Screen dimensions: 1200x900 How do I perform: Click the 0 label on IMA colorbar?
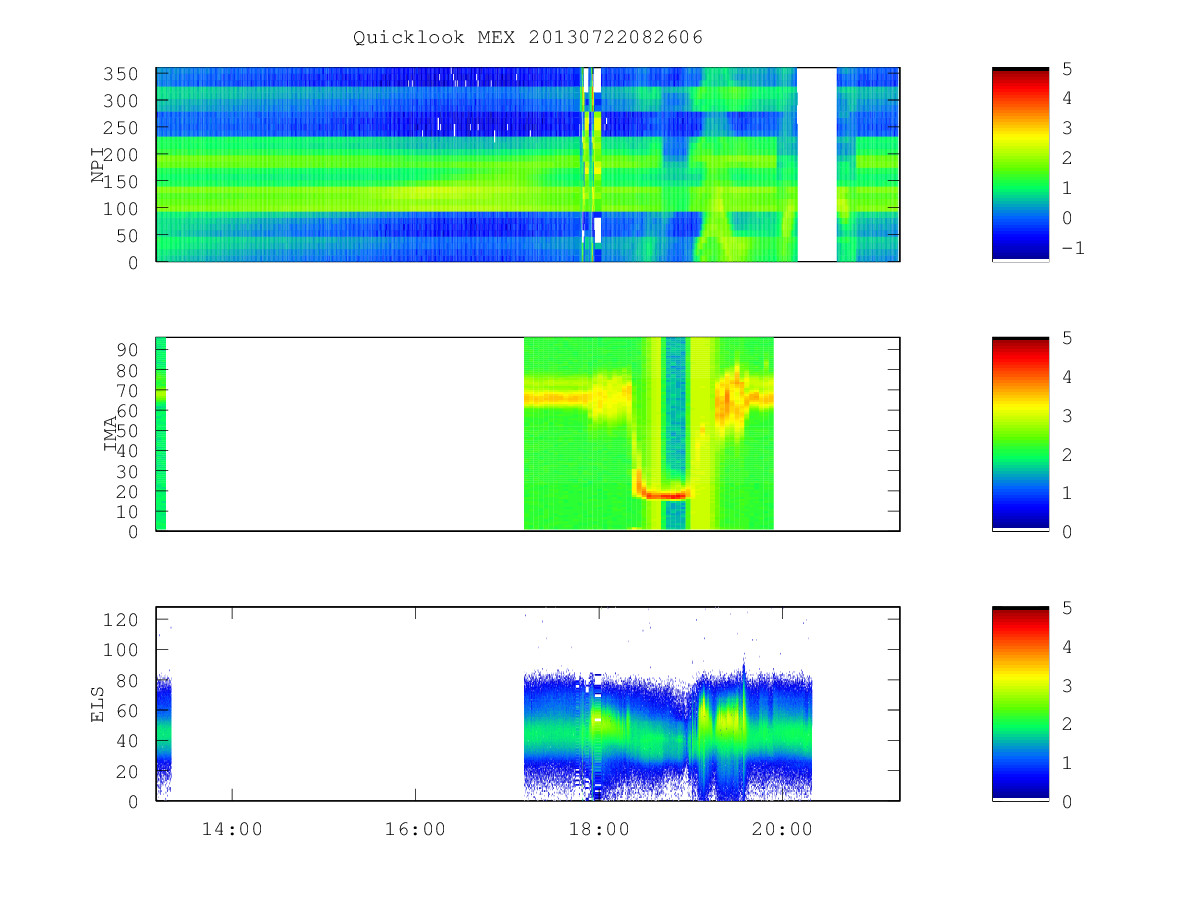click(1067, 531)
